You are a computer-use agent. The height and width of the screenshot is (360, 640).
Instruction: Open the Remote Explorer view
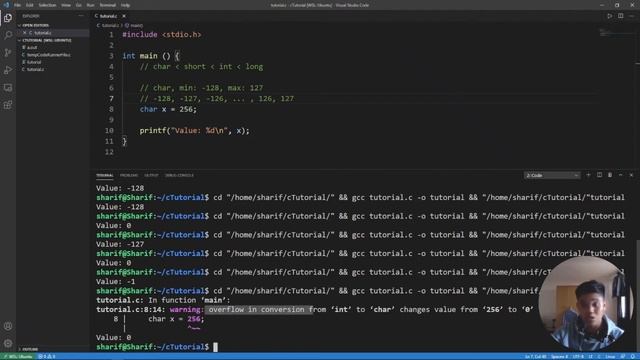8,88
